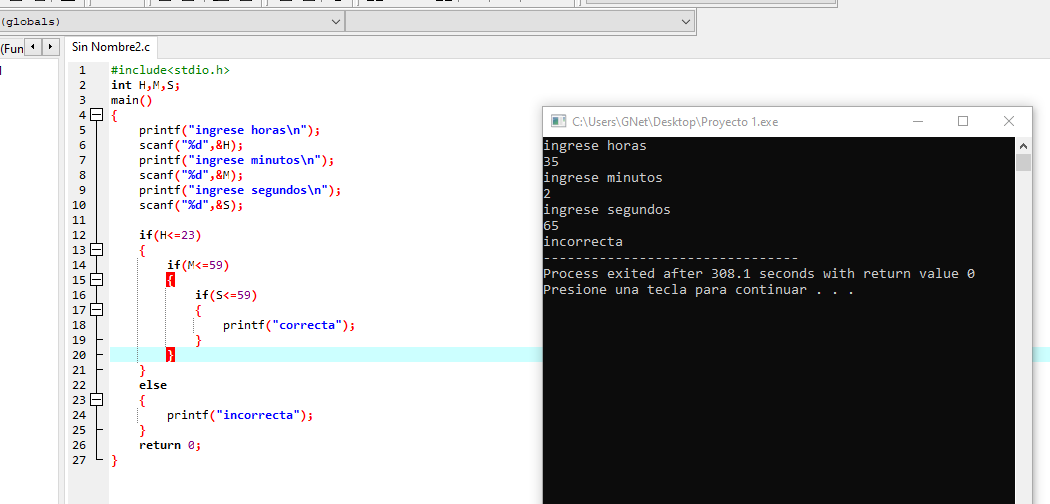Click 'Process exited after 308.1 seconds' line

pos(759,274)
